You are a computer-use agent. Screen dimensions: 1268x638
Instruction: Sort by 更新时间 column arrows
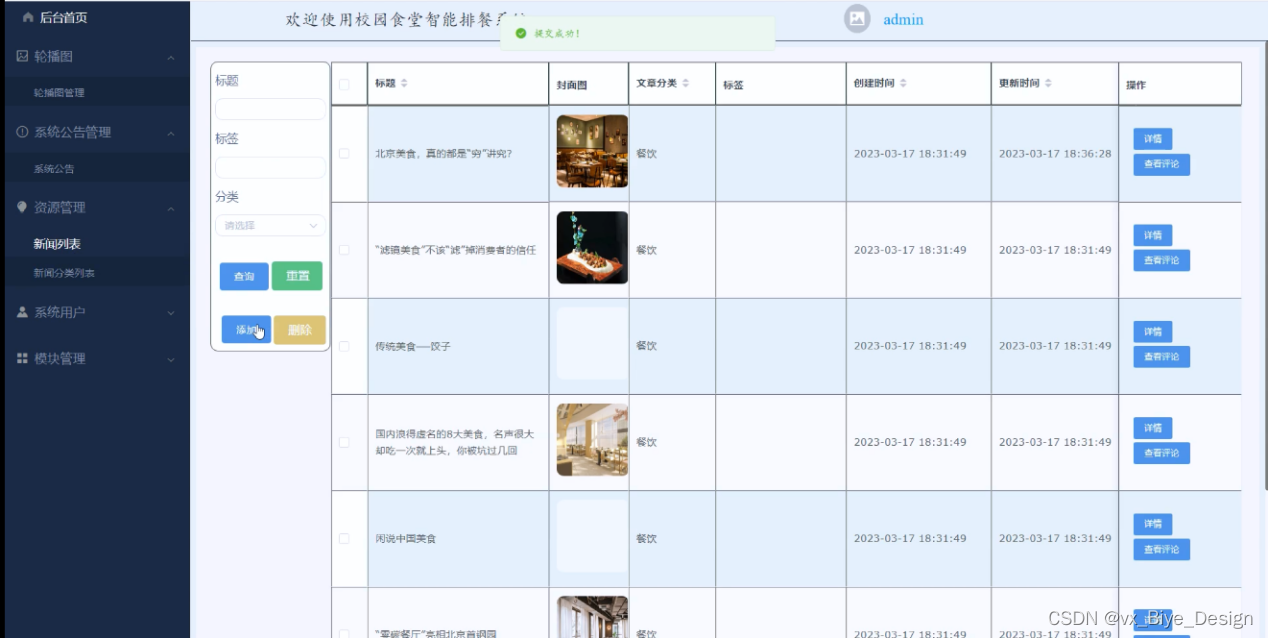1048,83
